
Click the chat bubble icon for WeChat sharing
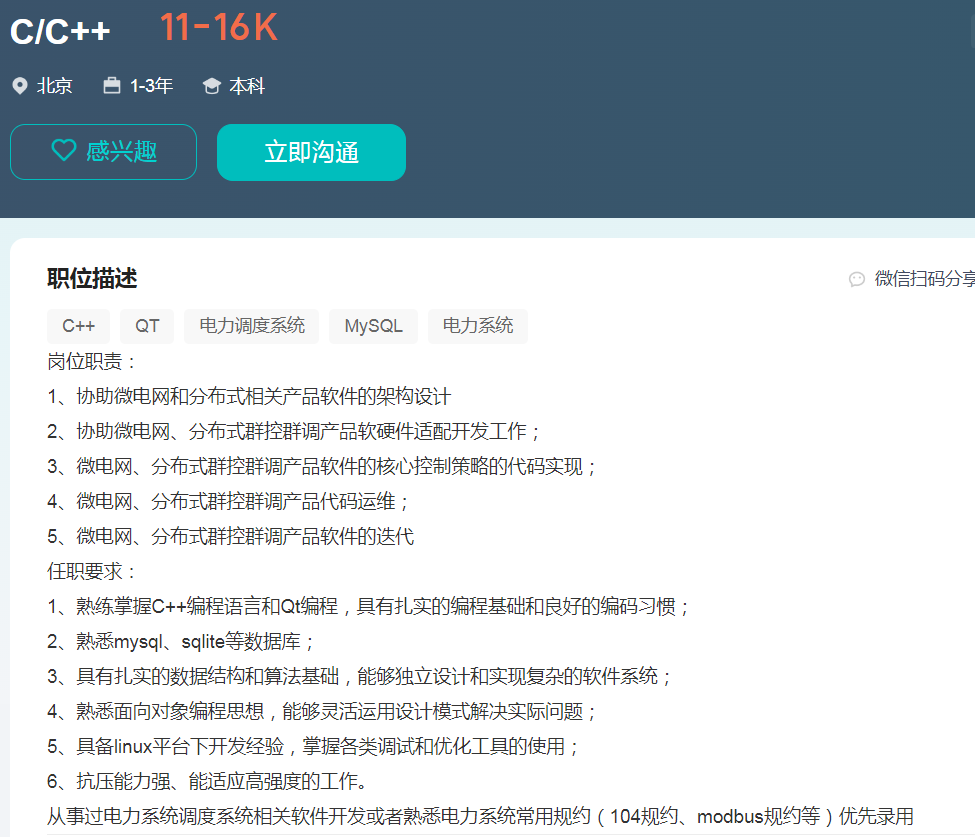[x=857, y=279]
